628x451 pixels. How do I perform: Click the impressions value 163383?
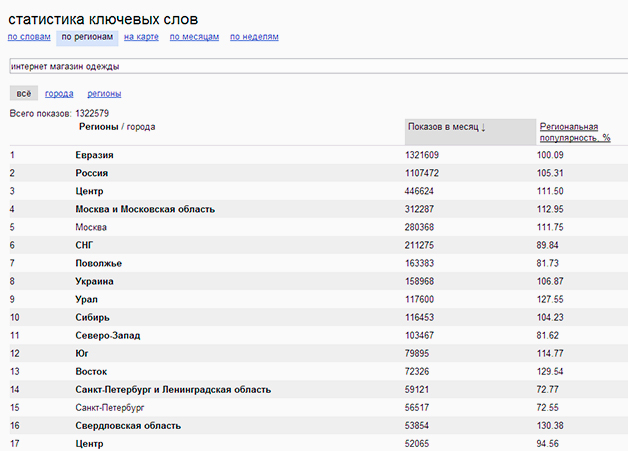[x=419, y=263]
